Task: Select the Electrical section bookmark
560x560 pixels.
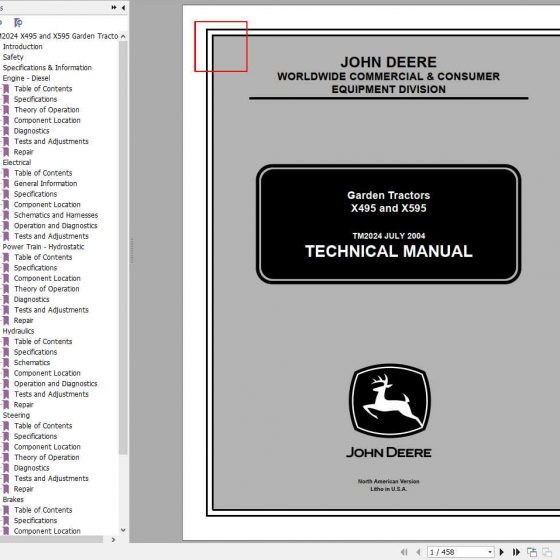Action: pos(17,162)
